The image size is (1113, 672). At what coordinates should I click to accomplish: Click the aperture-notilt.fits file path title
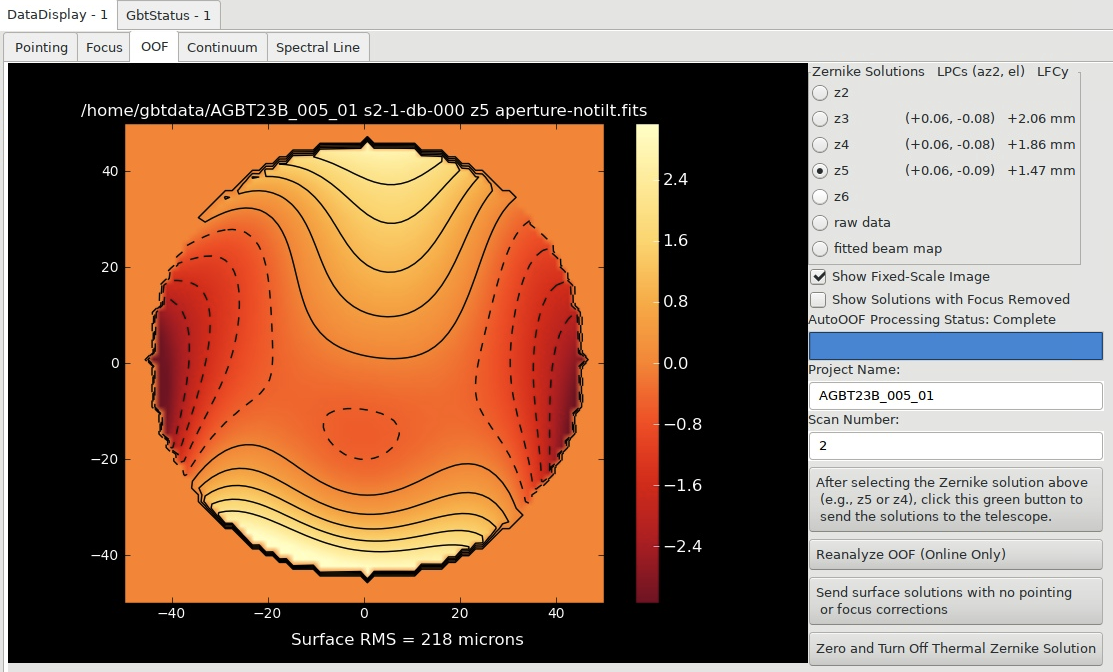[x=364, y=111]
